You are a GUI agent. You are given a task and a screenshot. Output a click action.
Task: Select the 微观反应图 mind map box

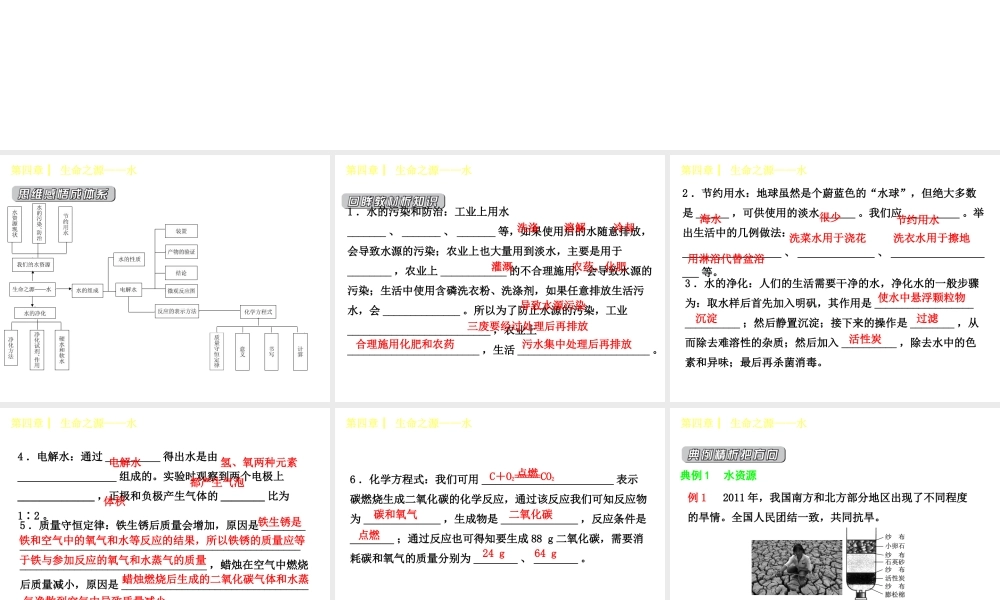point(181,290)
